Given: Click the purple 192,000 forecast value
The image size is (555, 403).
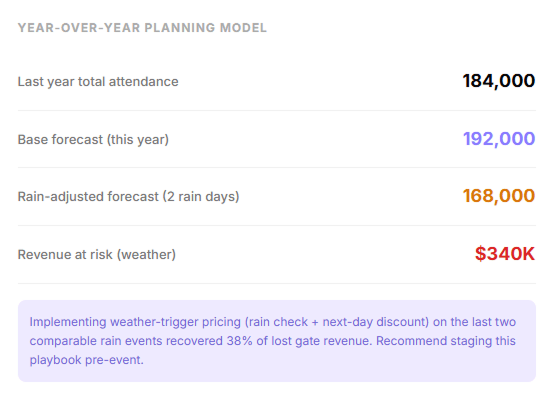Looking at the screenshot, I should [499, 139].
